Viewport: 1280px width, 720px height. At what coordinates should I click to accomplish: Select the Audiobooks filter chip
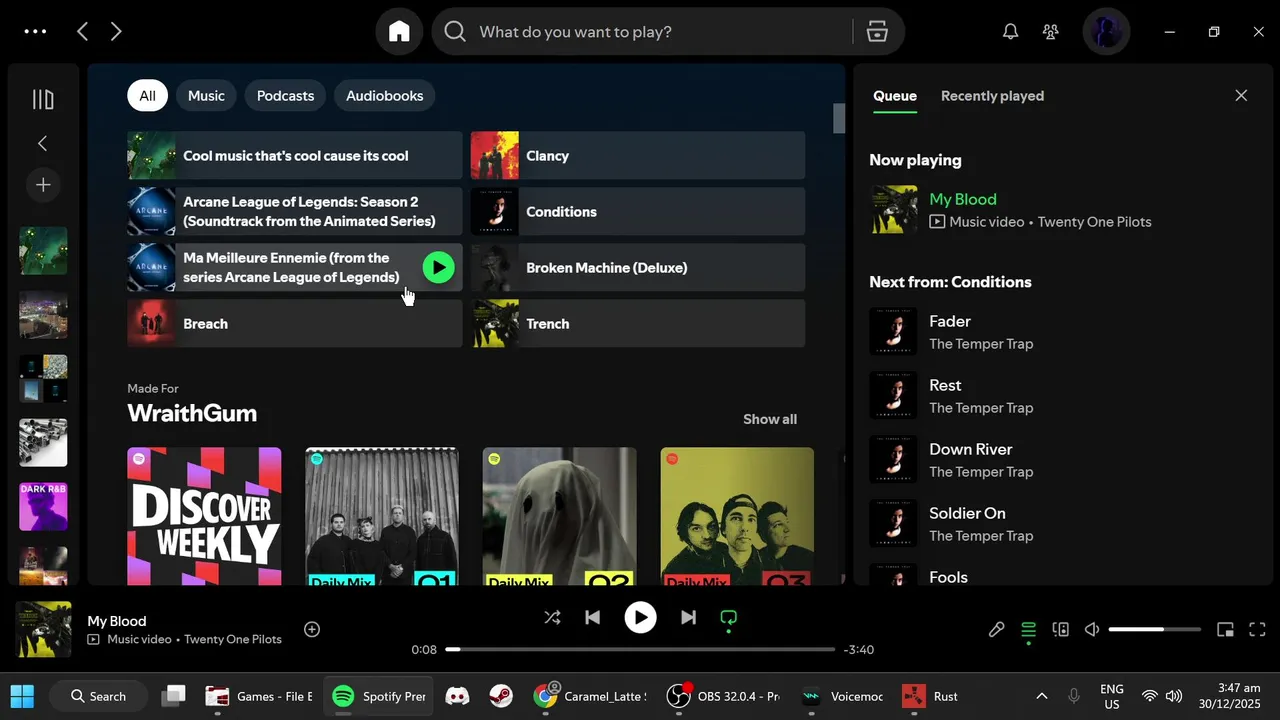point(385,96)
